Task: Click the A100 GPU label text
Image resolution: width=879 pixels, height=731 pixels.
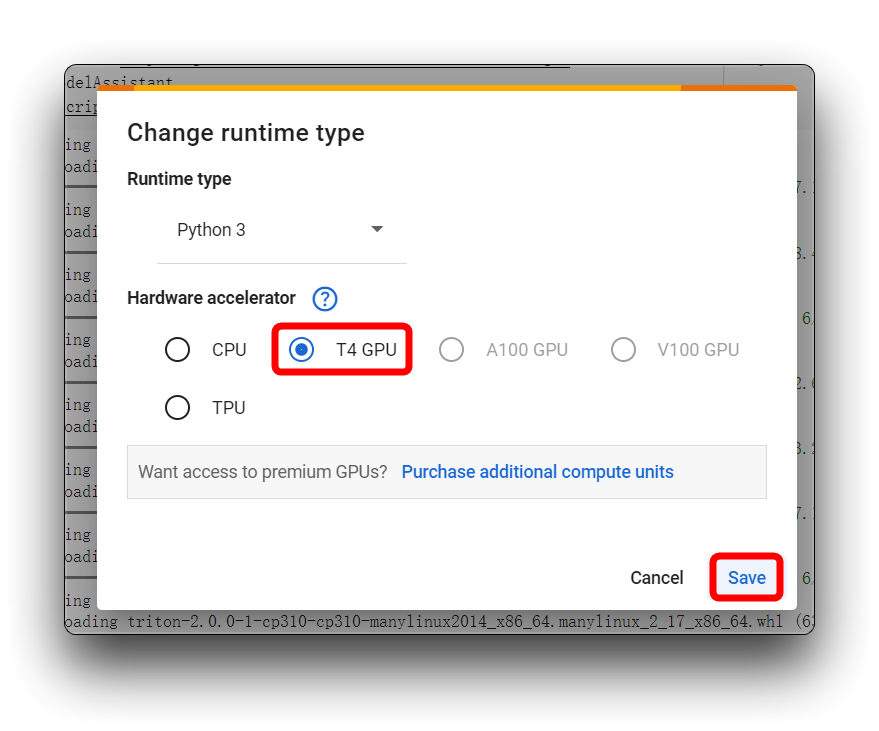Action: point(527,350)
